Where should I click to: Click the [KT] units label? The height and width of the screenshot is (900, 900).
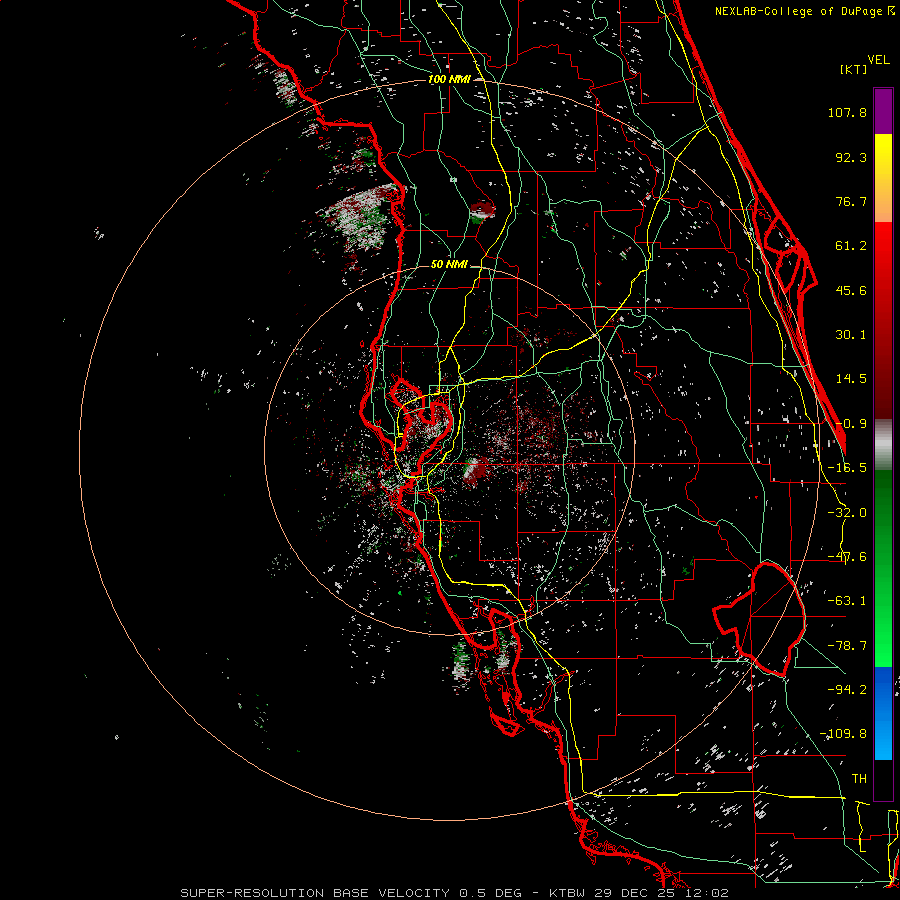pyautogui.click(x=854, y=69)
